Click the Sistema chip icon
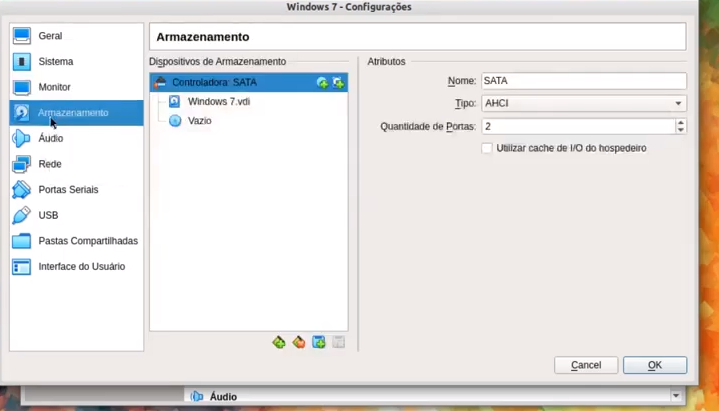 pos(22,61)
